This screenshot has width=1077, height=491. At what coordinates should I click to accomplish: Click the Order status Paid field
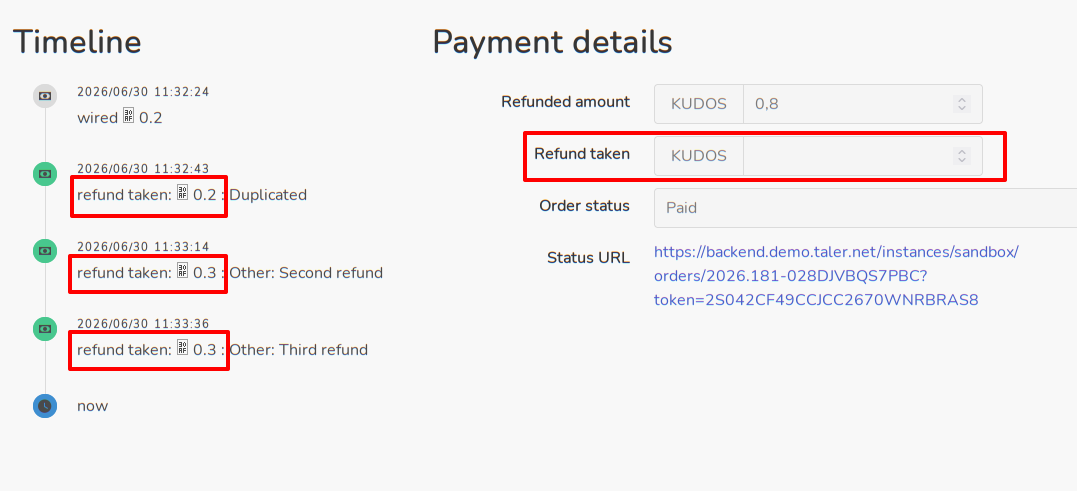[x=865, y=207]
